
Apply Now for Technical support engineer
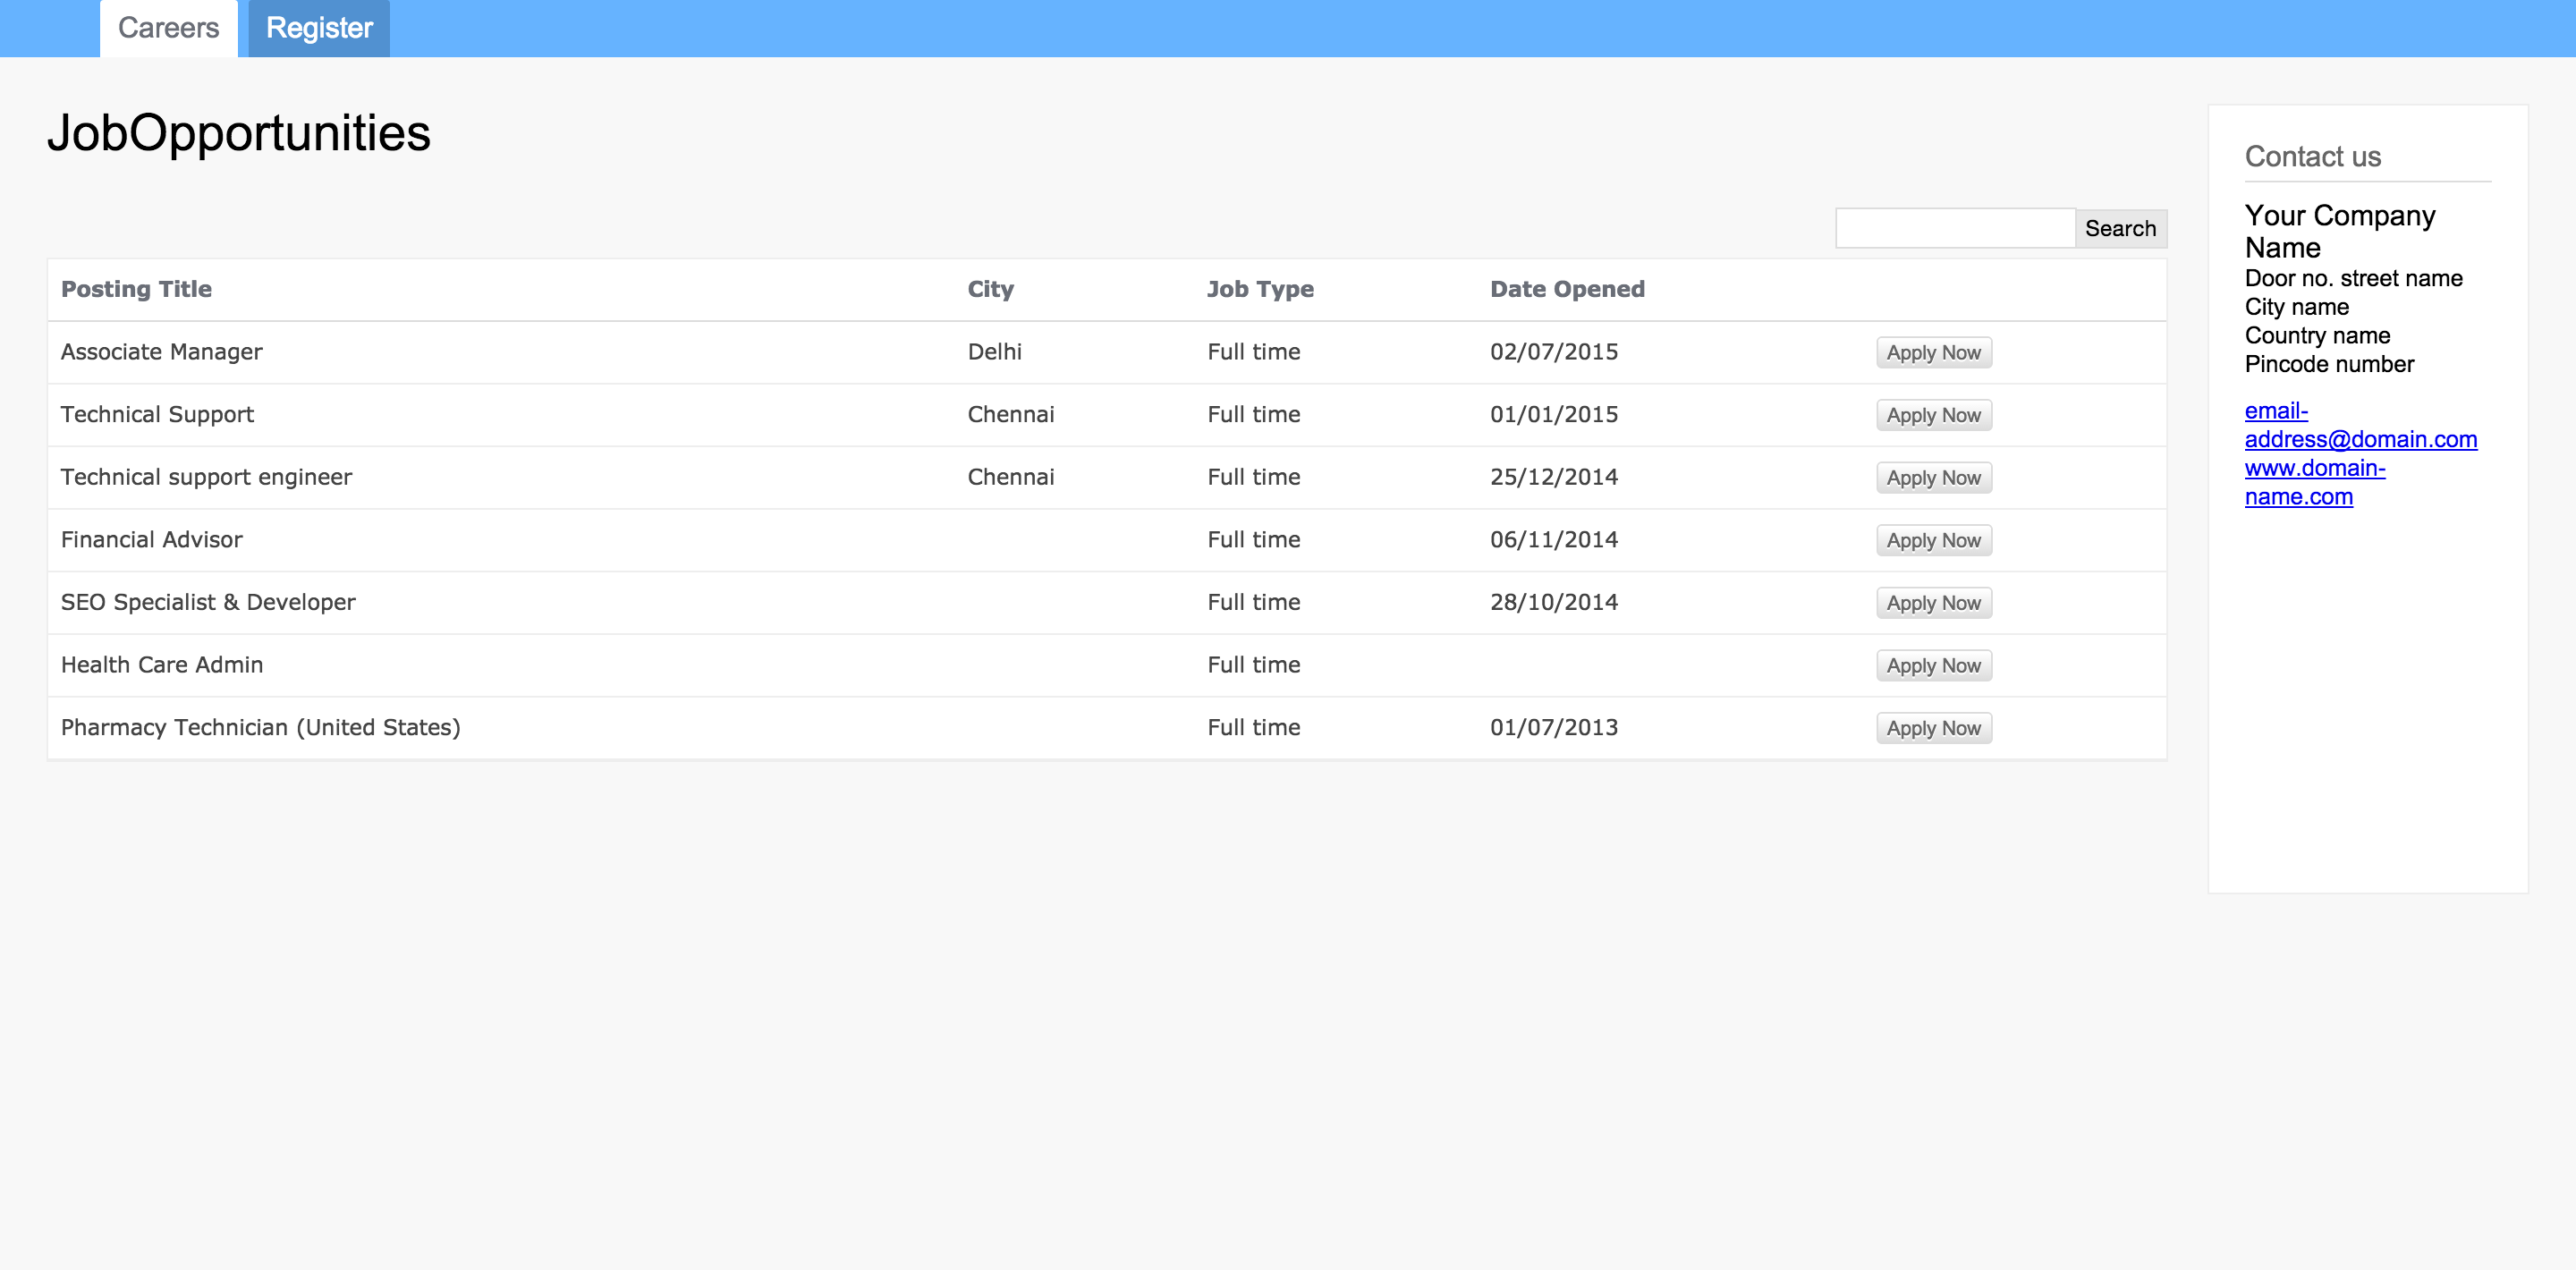coord(1933,478)
